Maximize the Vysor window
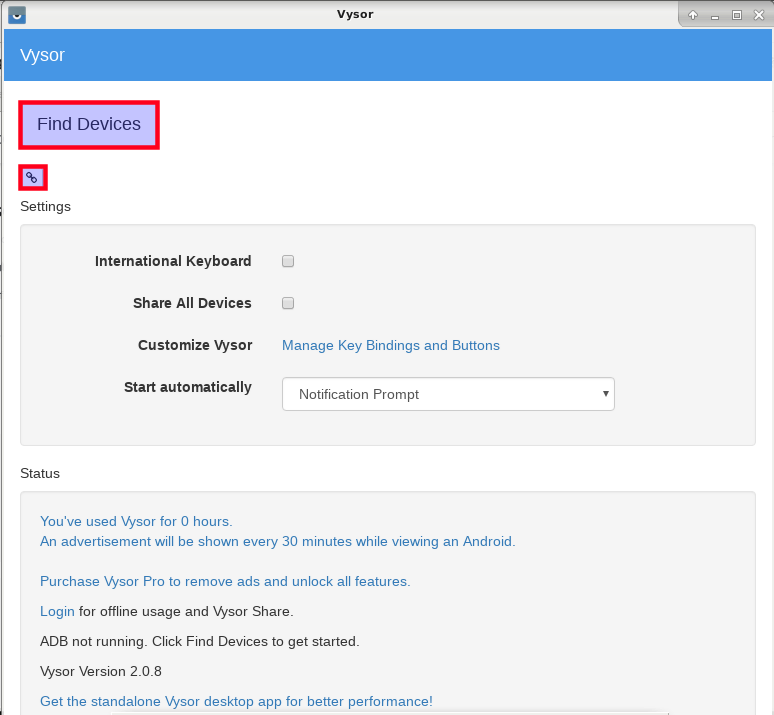 tap(737, 15)
